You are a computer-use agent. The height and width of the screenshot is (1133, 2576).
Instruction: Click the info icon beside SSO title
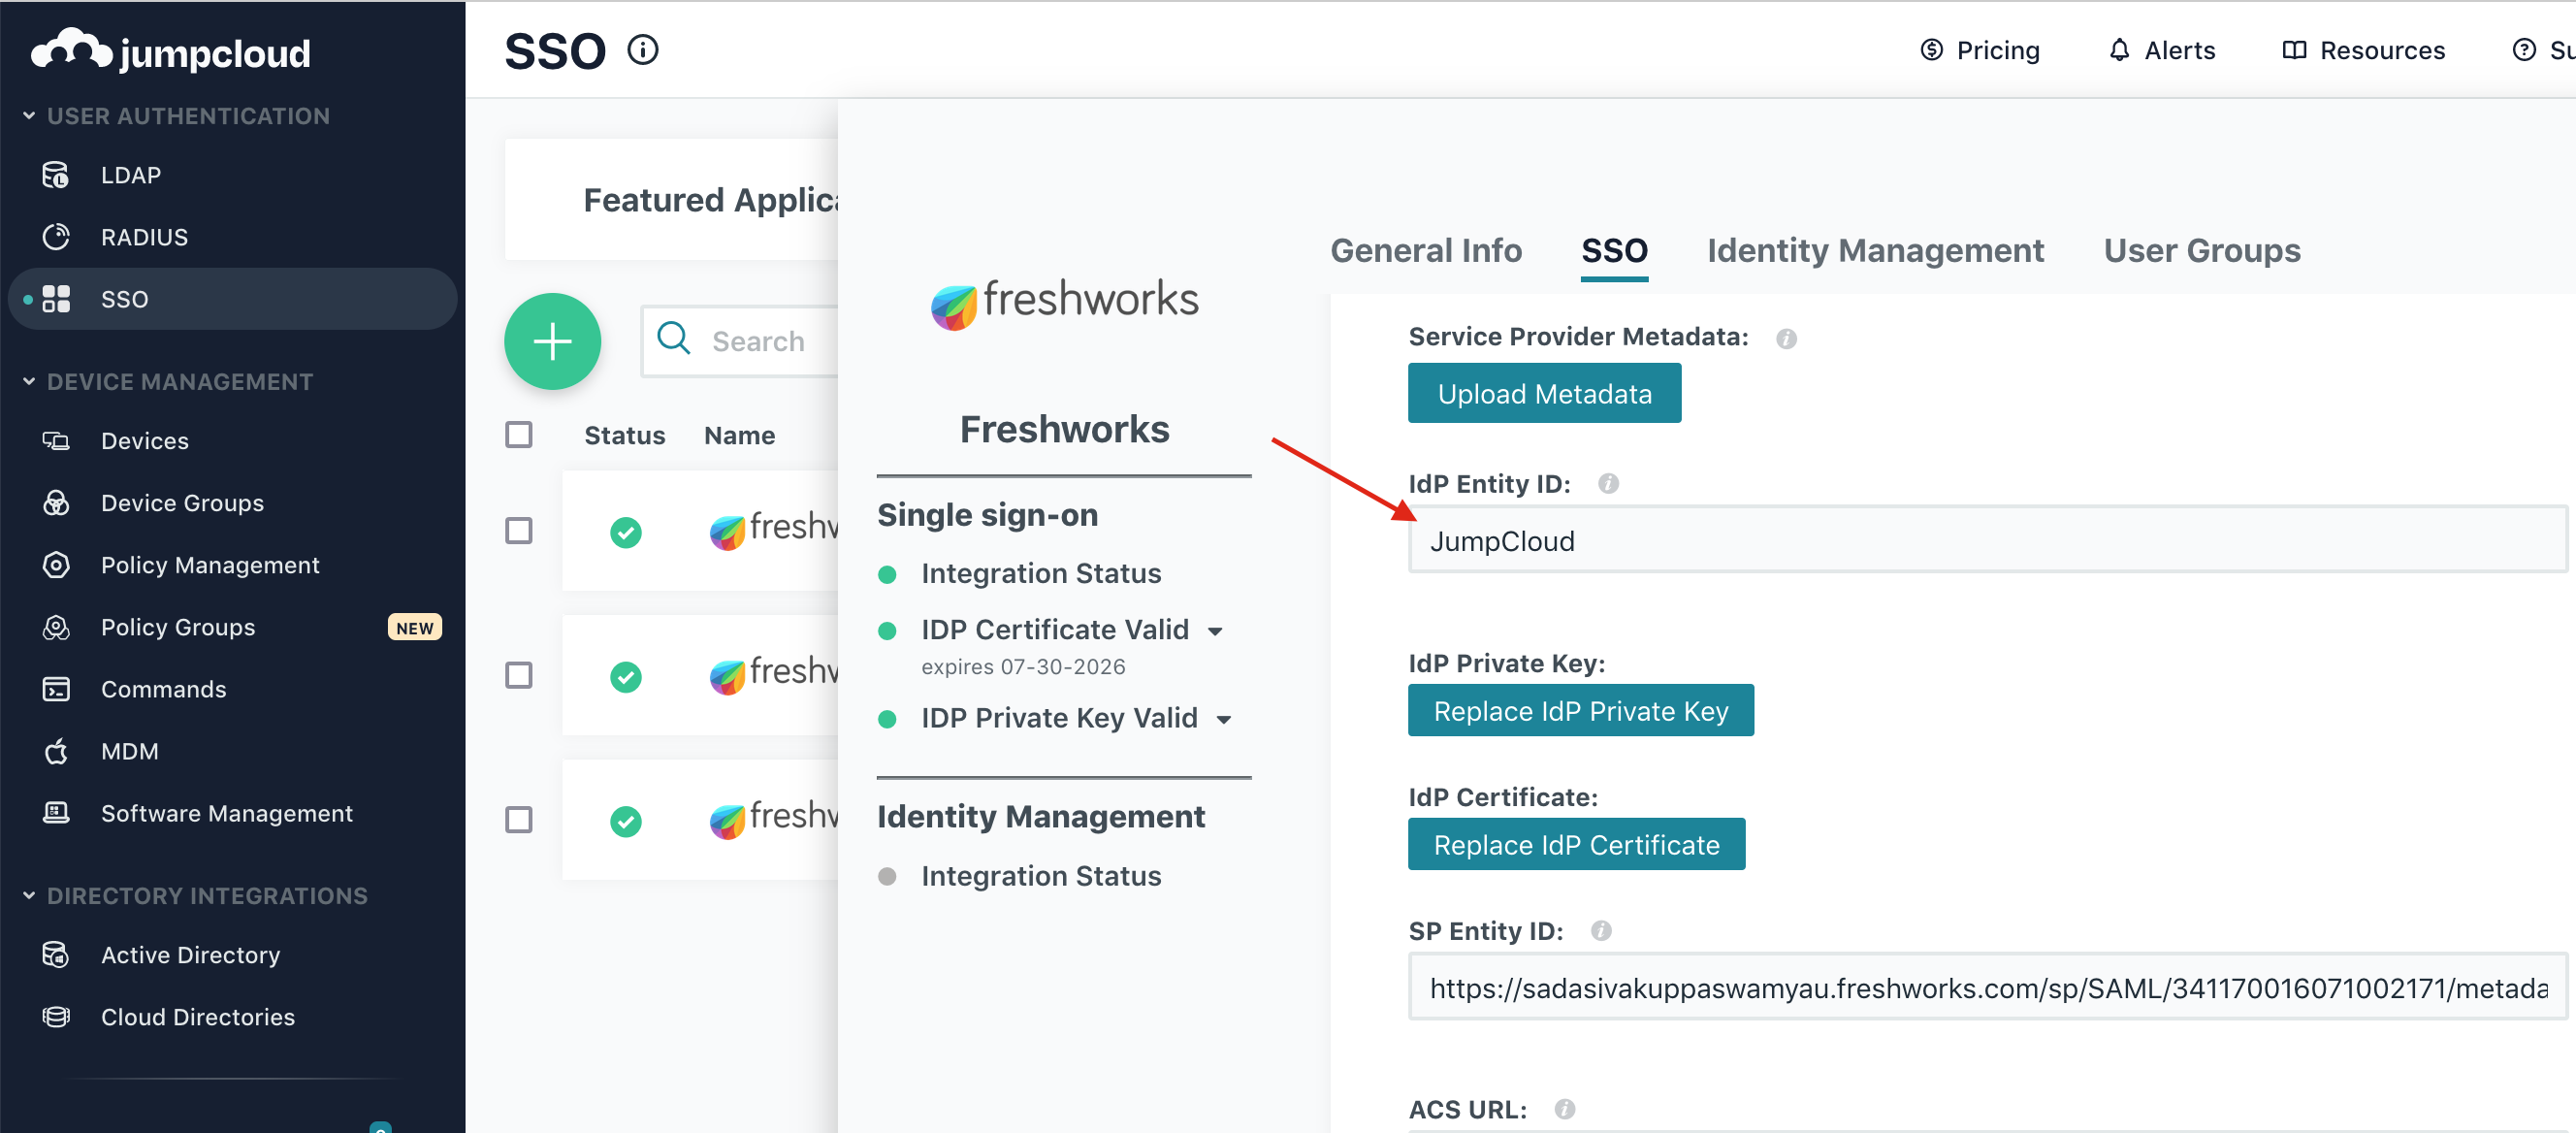(643, 50)
